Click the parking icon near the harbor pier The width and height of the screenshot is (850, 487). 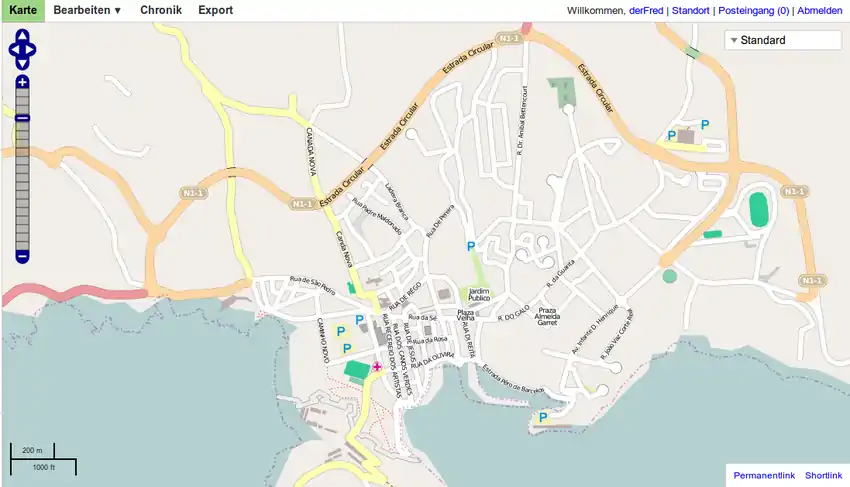click(x=543, y=417)
